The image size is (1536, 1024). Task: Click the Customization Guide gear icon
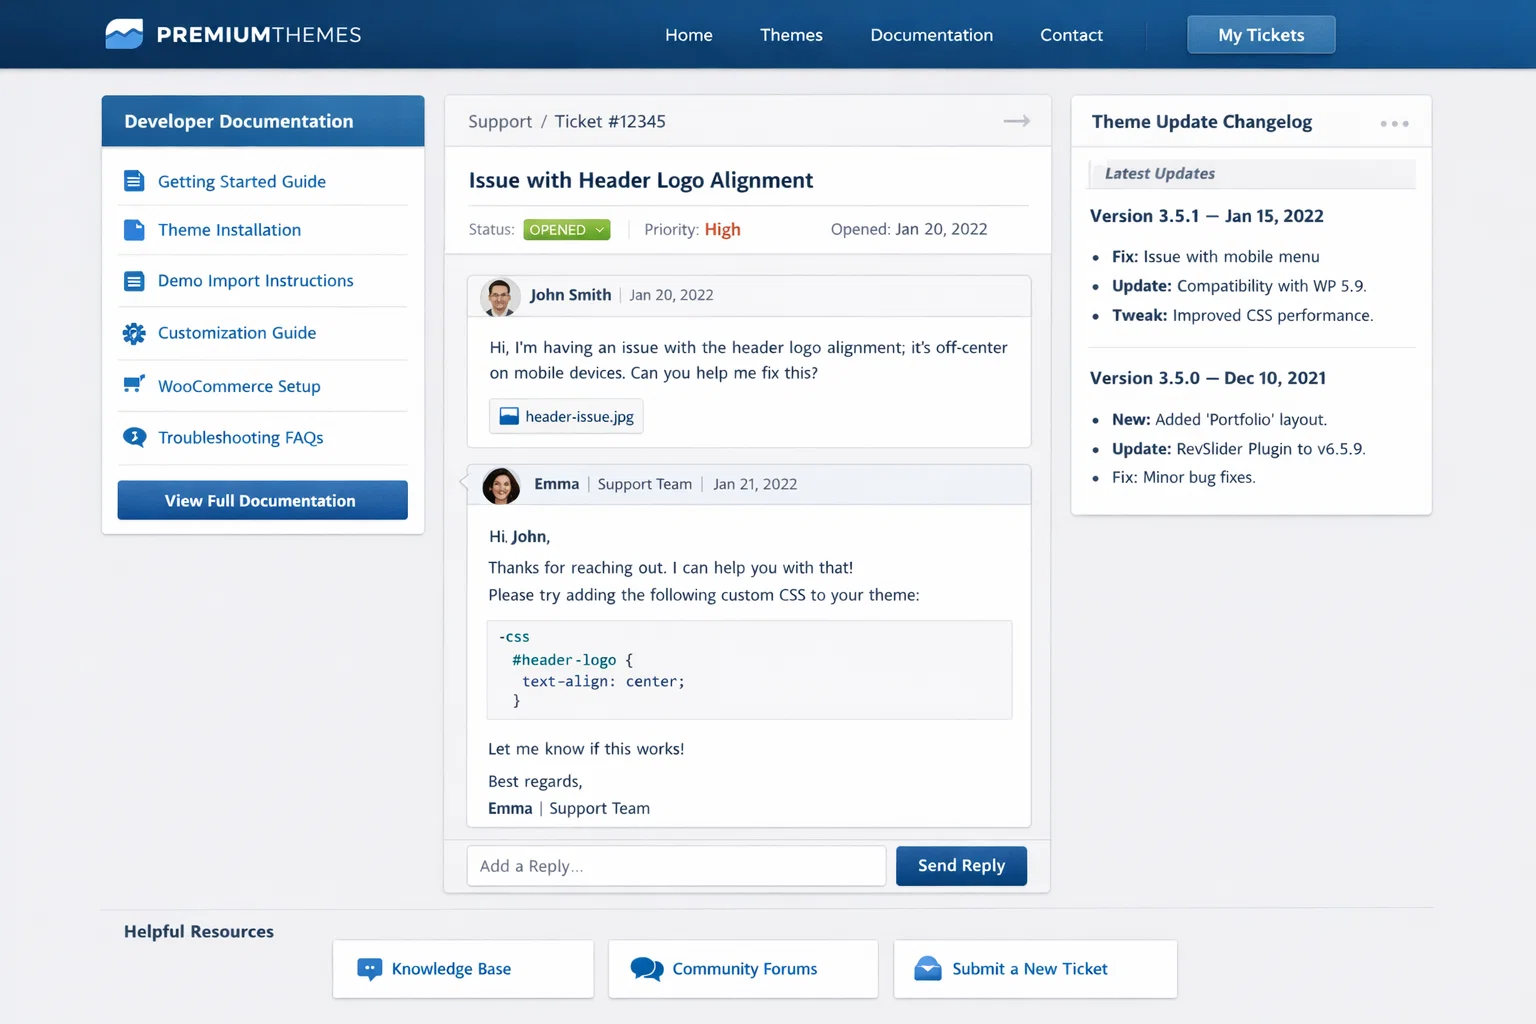coord(134,333)
